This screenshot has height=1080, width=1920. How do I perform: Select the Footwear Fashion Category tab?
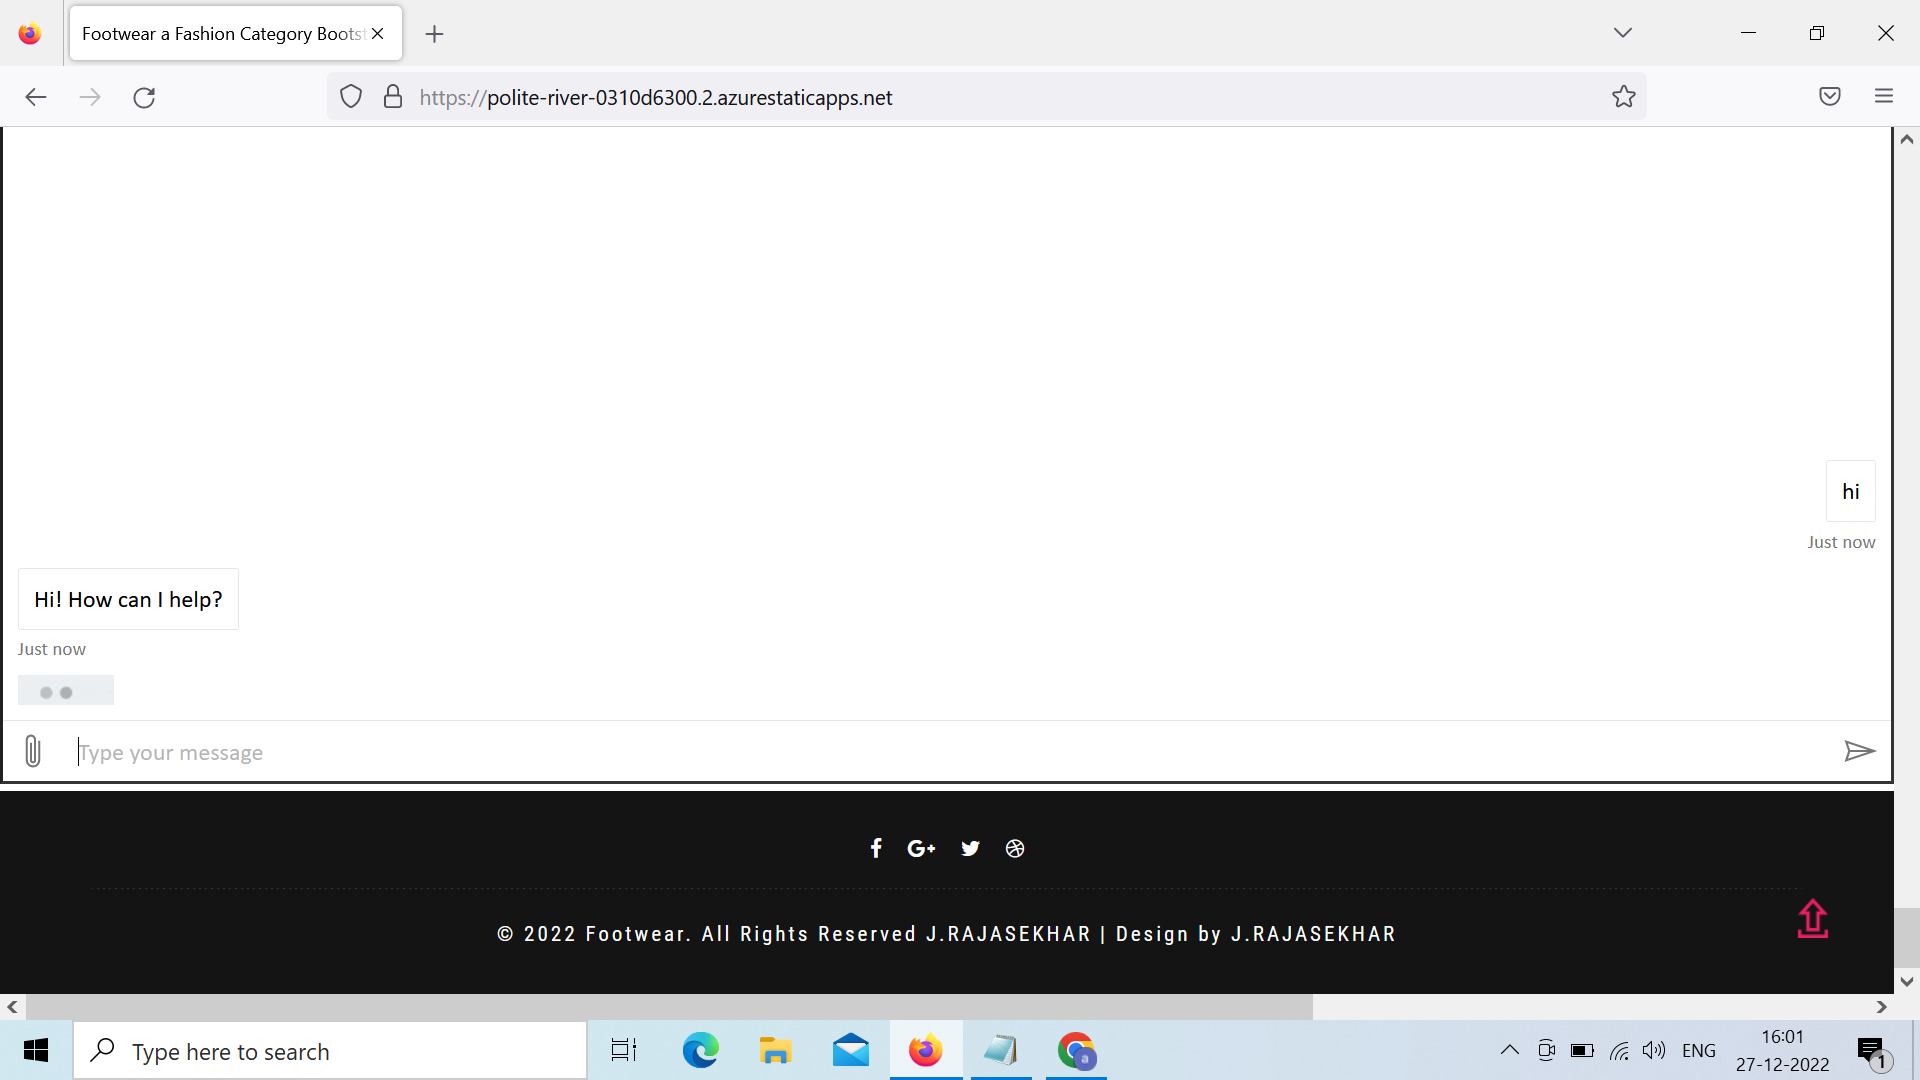coord(222,34)
